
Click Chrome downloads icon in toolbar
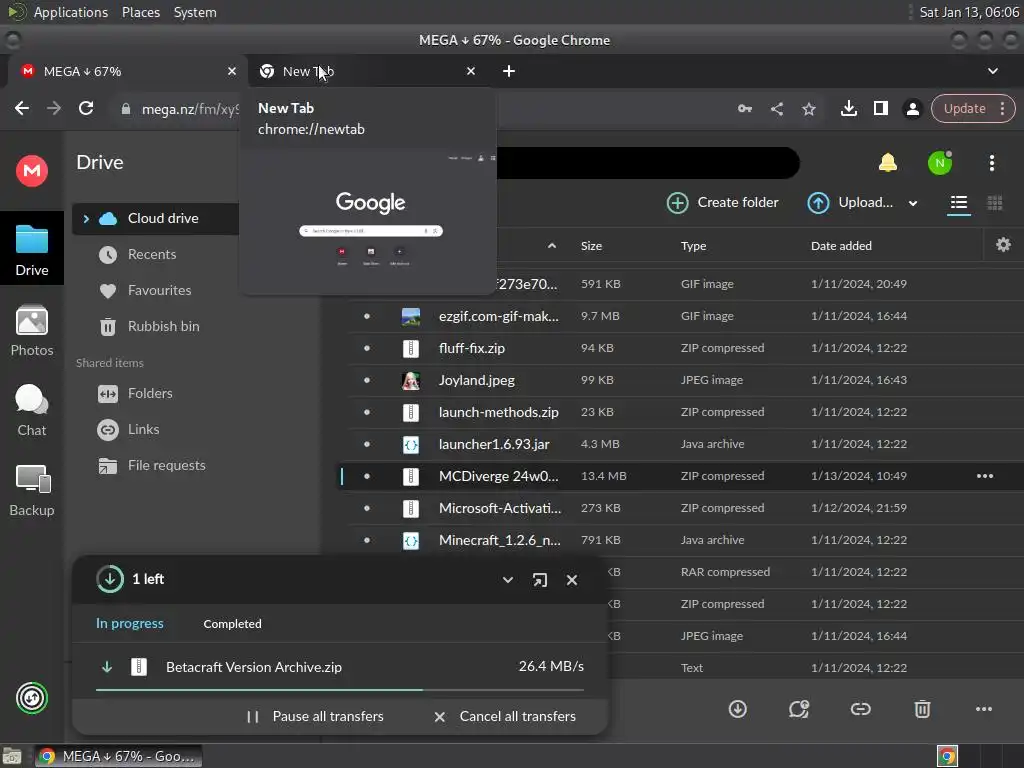848,108
